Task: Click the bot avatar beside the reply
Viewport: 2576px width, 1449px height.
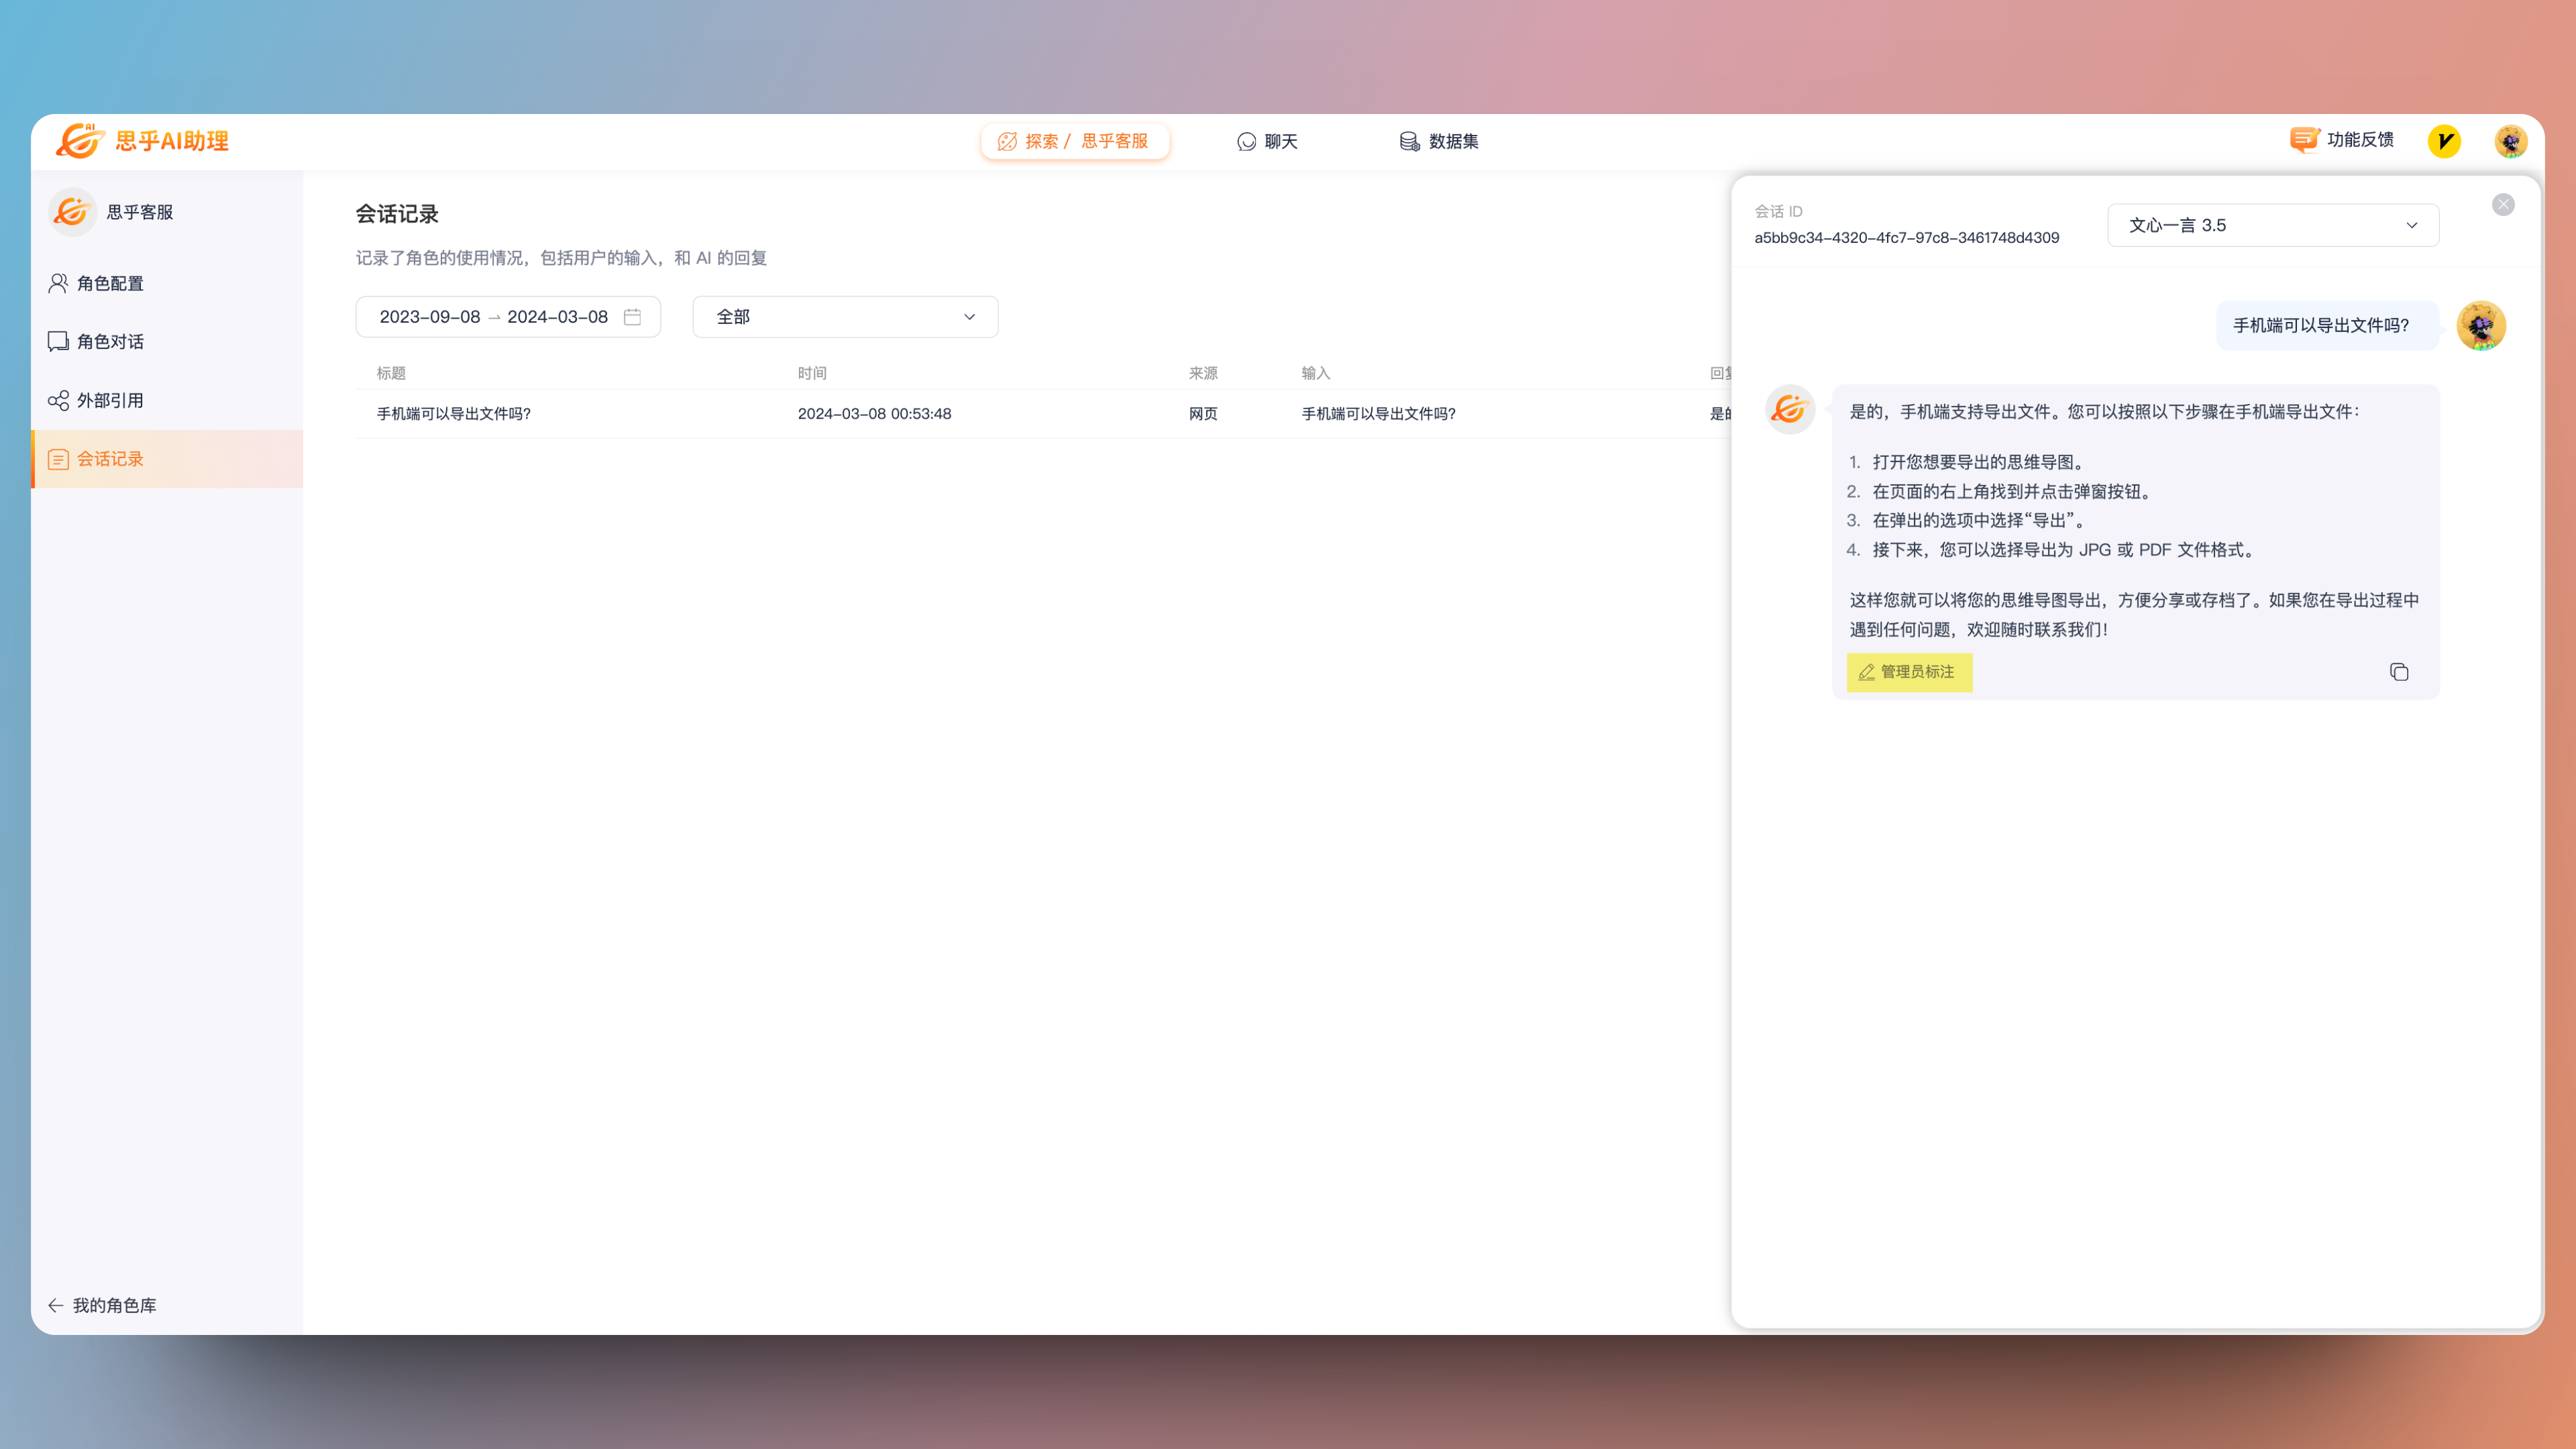Action: (x=1790, y=410)
